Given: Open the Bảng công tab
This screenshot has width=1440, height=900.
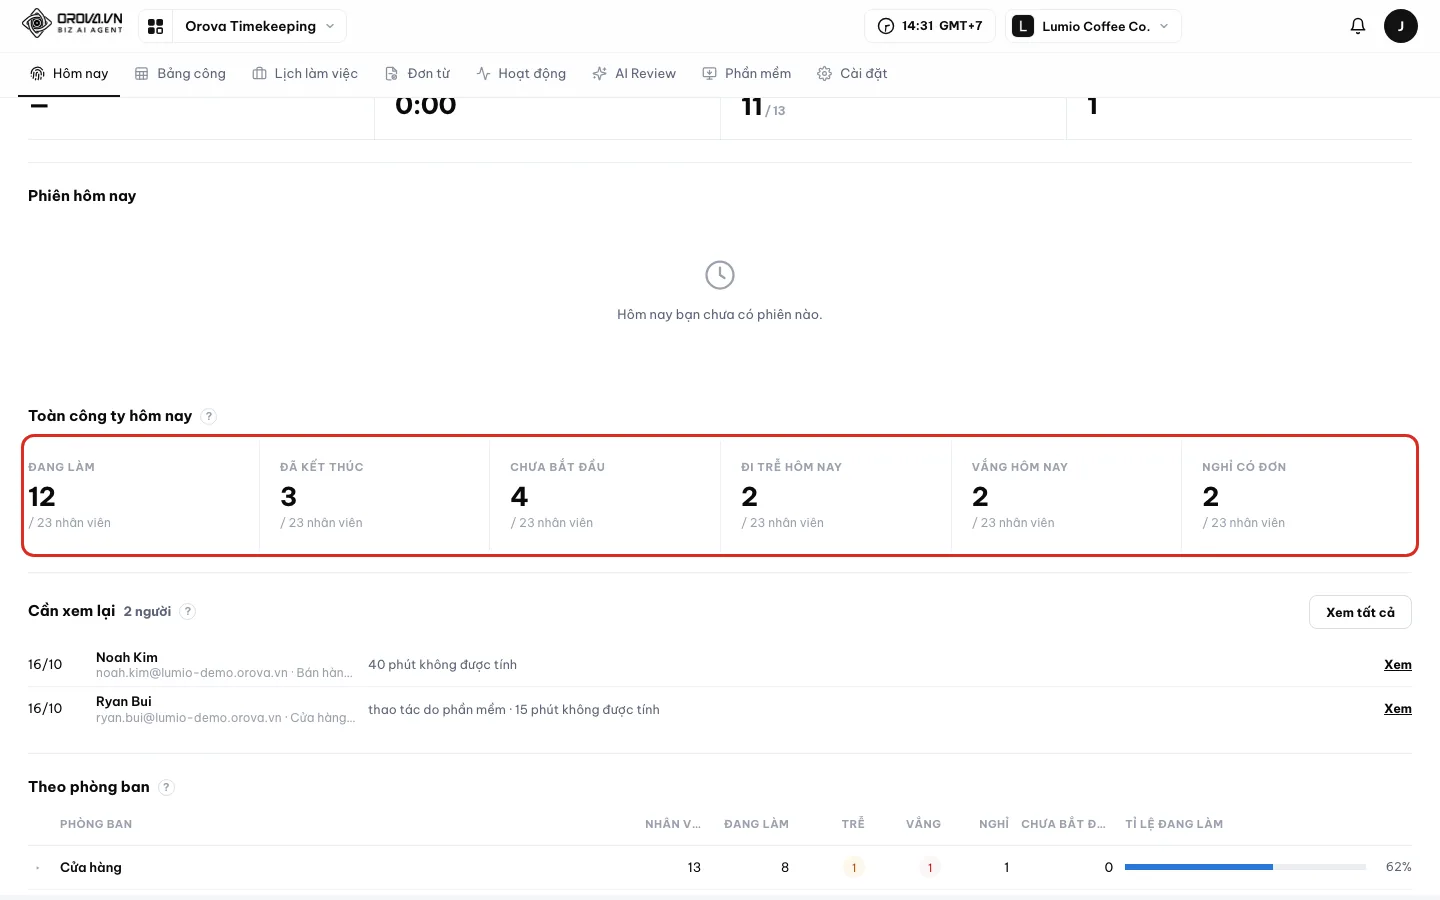Looking at the screenshot, I should (x=181, y=74).
